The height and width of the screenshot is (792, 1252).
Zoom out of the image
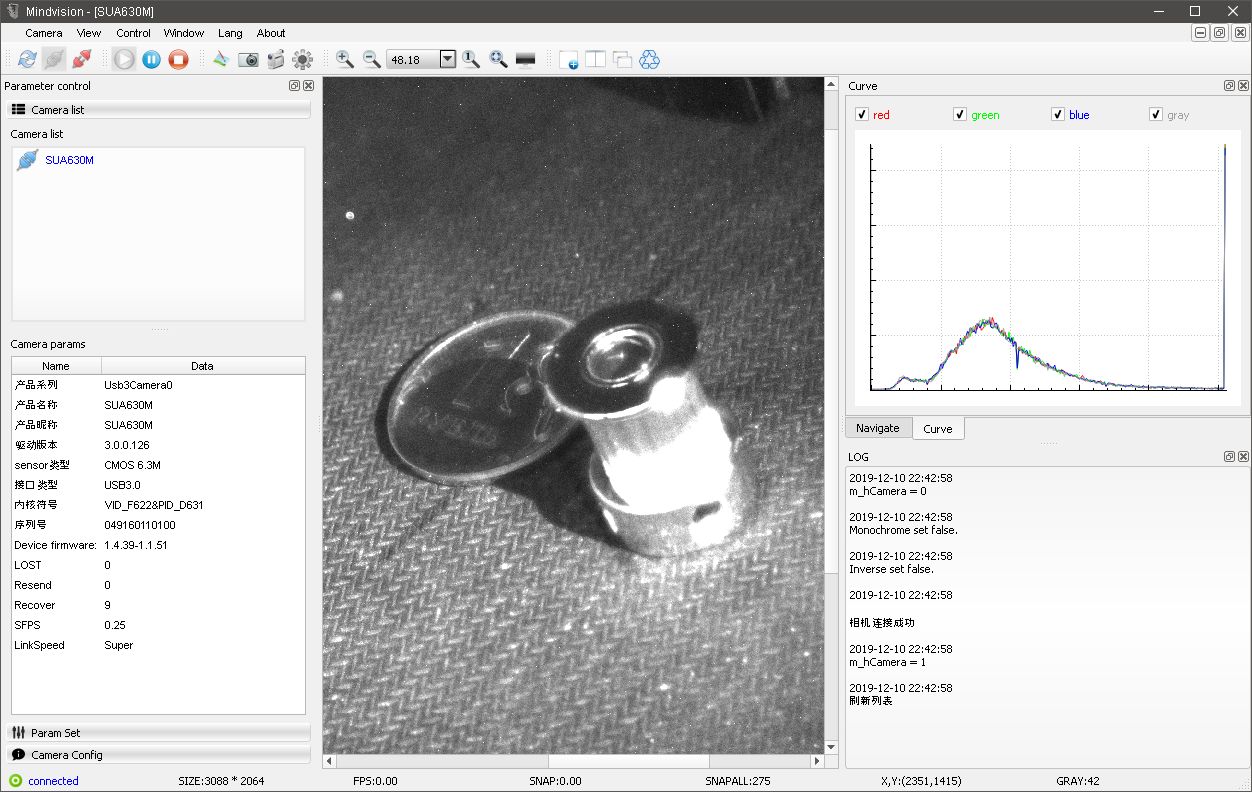pos(372,60)
